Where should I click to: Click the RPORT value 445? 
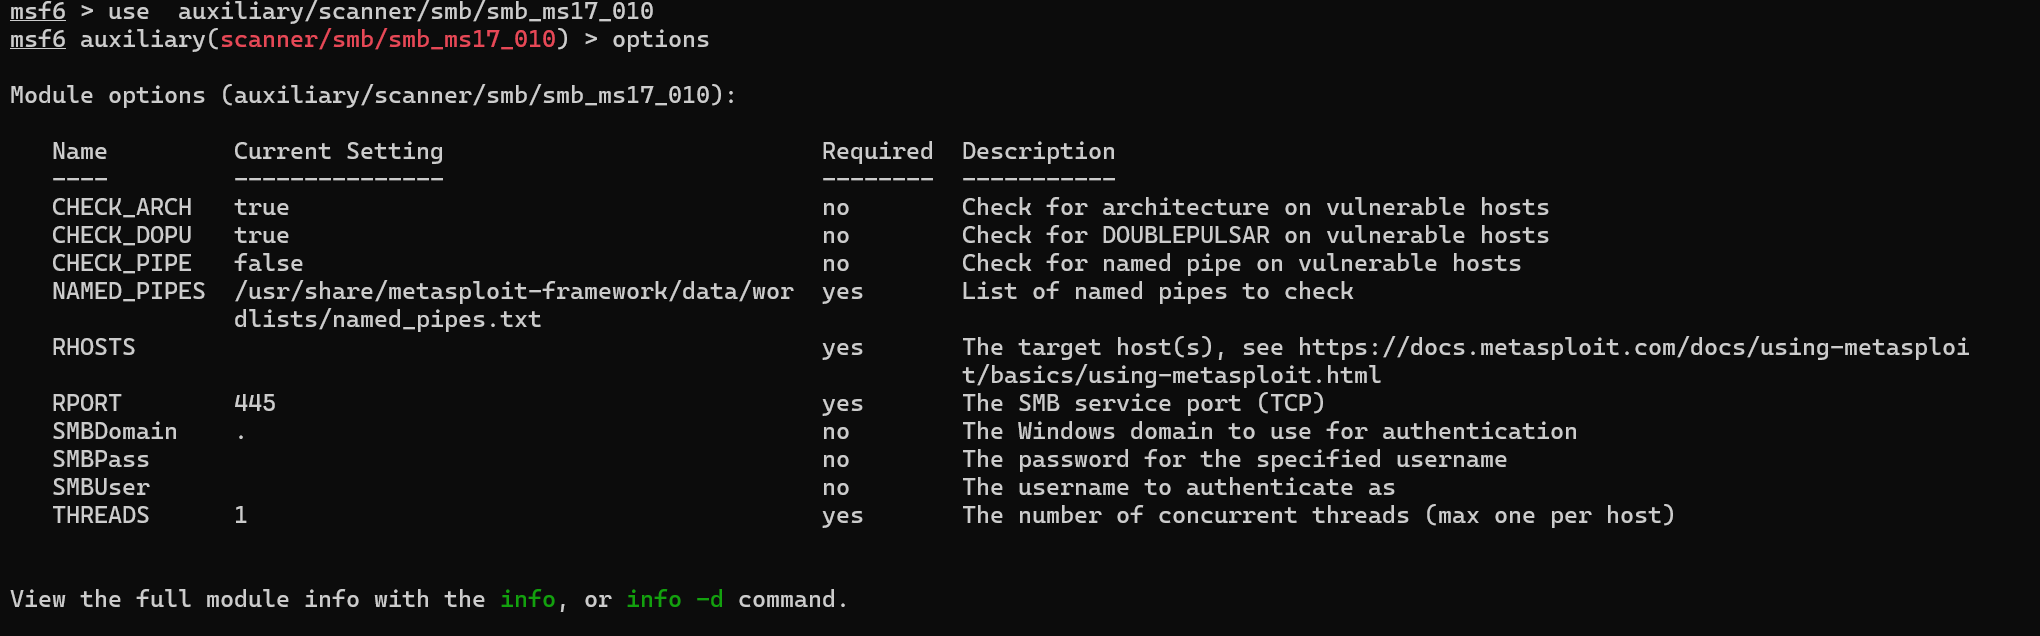(x=255, y=404)
